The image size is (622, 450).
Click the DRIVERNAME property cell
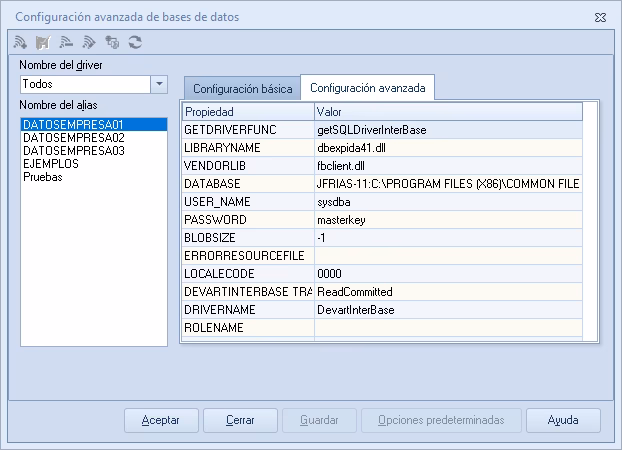pos(248,310)
